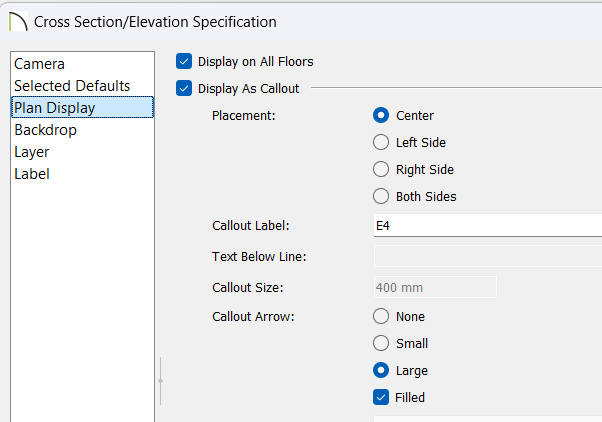
Task: Click the Chief Architect dialog title icon
Action: tap(18, 22)
